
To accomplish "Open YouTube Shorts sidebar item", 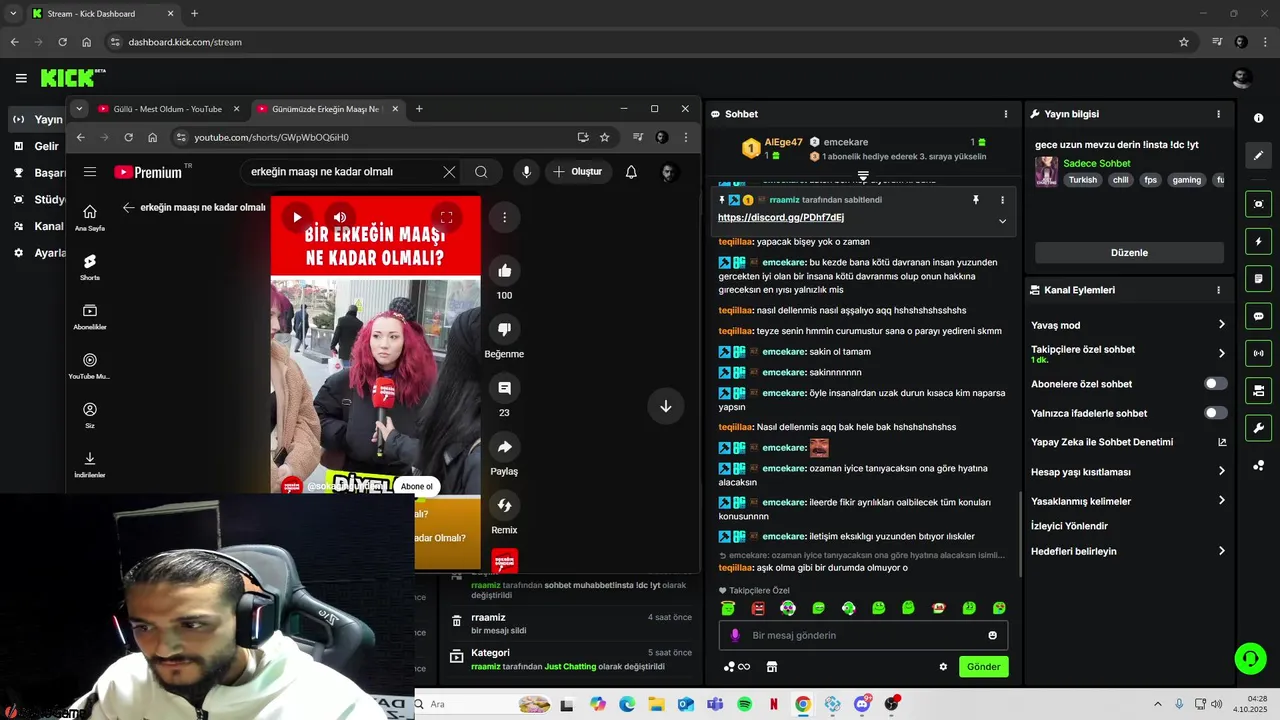I will [90, 267].
